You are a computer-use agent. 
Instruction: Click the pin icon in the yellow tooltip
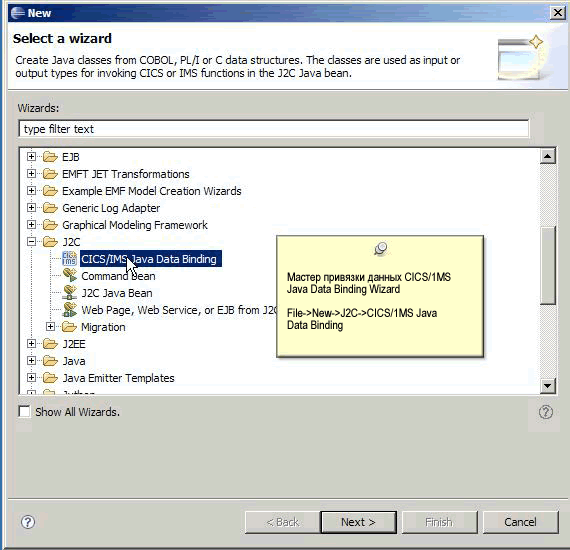[x=381, y=249]
